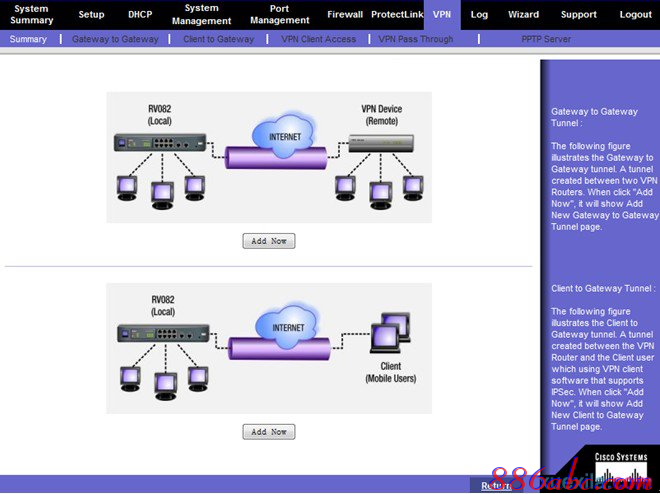Open the System Summary menu
660x494 pixels.
pos(32,14)
